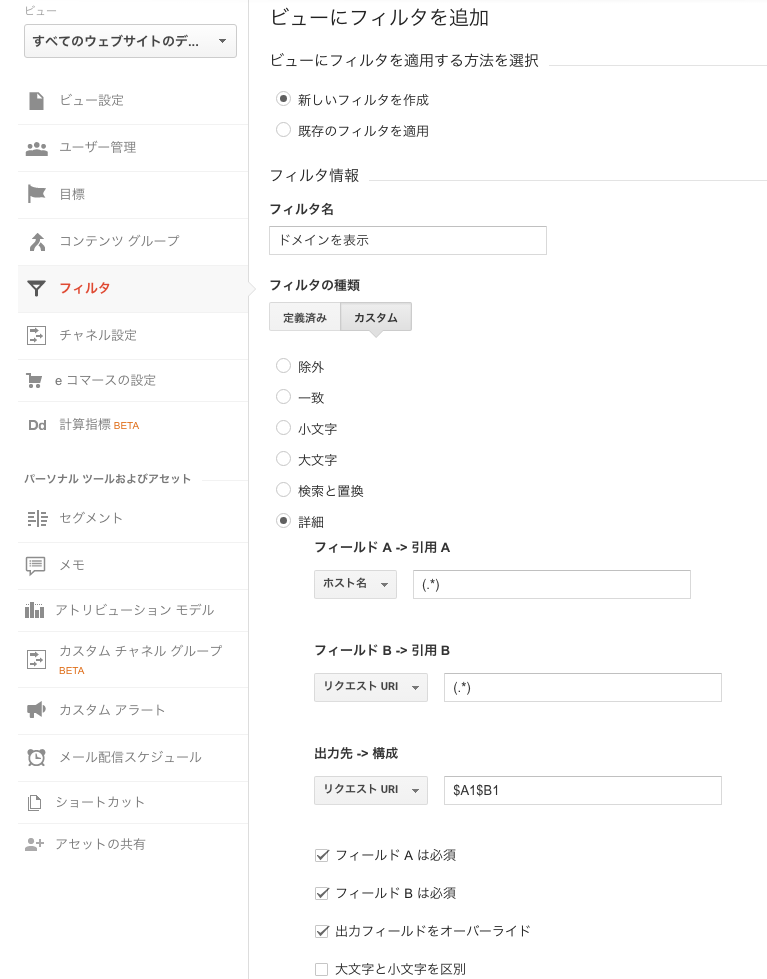This screenshot has width=767, height=979.
Task: Select 既存のフィルタを適用 radio button
Action: tap(284, 130)
